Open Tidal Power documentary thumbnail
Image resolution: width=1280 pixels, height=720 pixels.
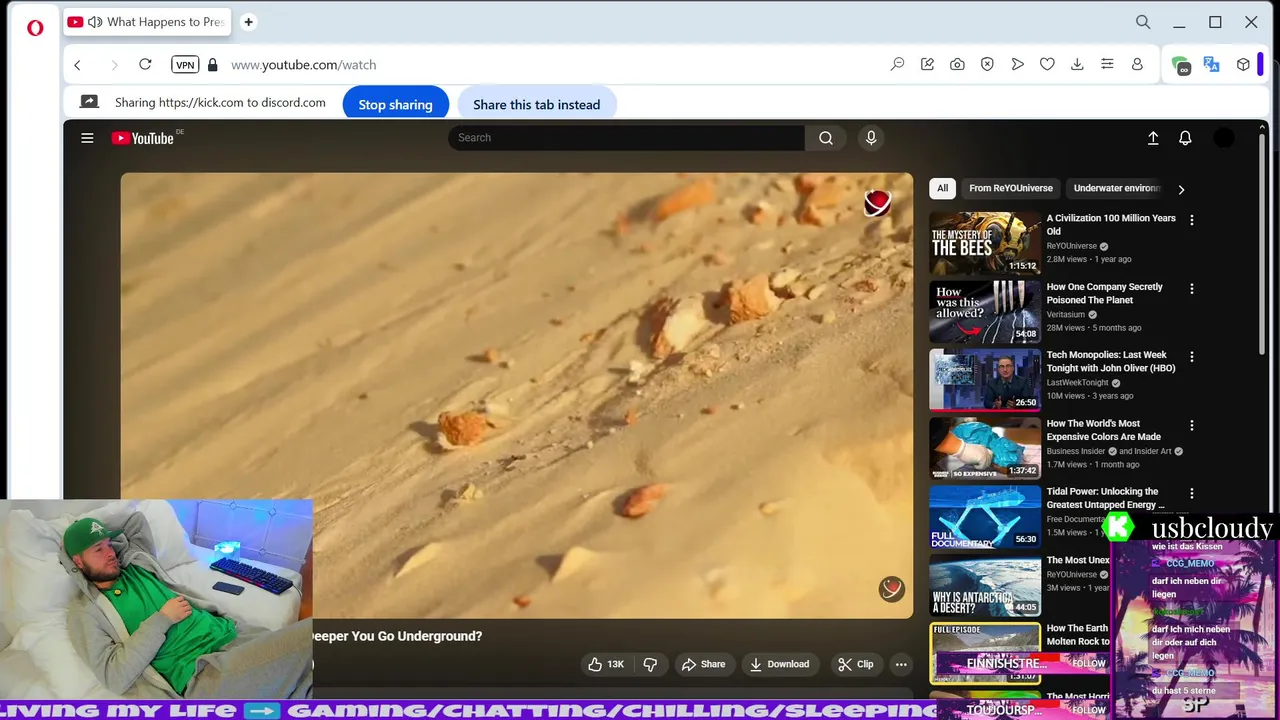pyautogui.click(x=985, y=516)
